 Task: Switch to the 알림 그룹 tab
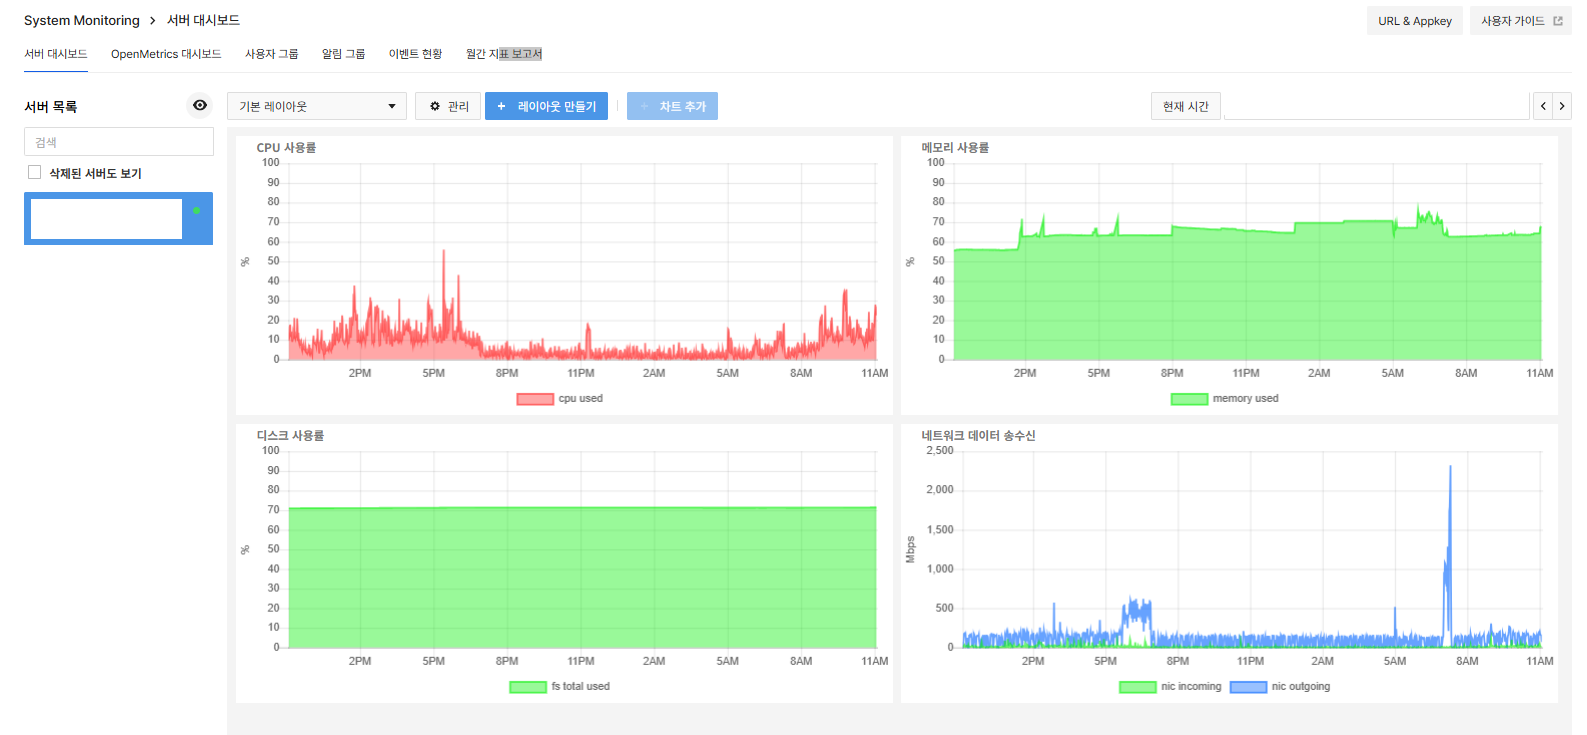point(343,54)
